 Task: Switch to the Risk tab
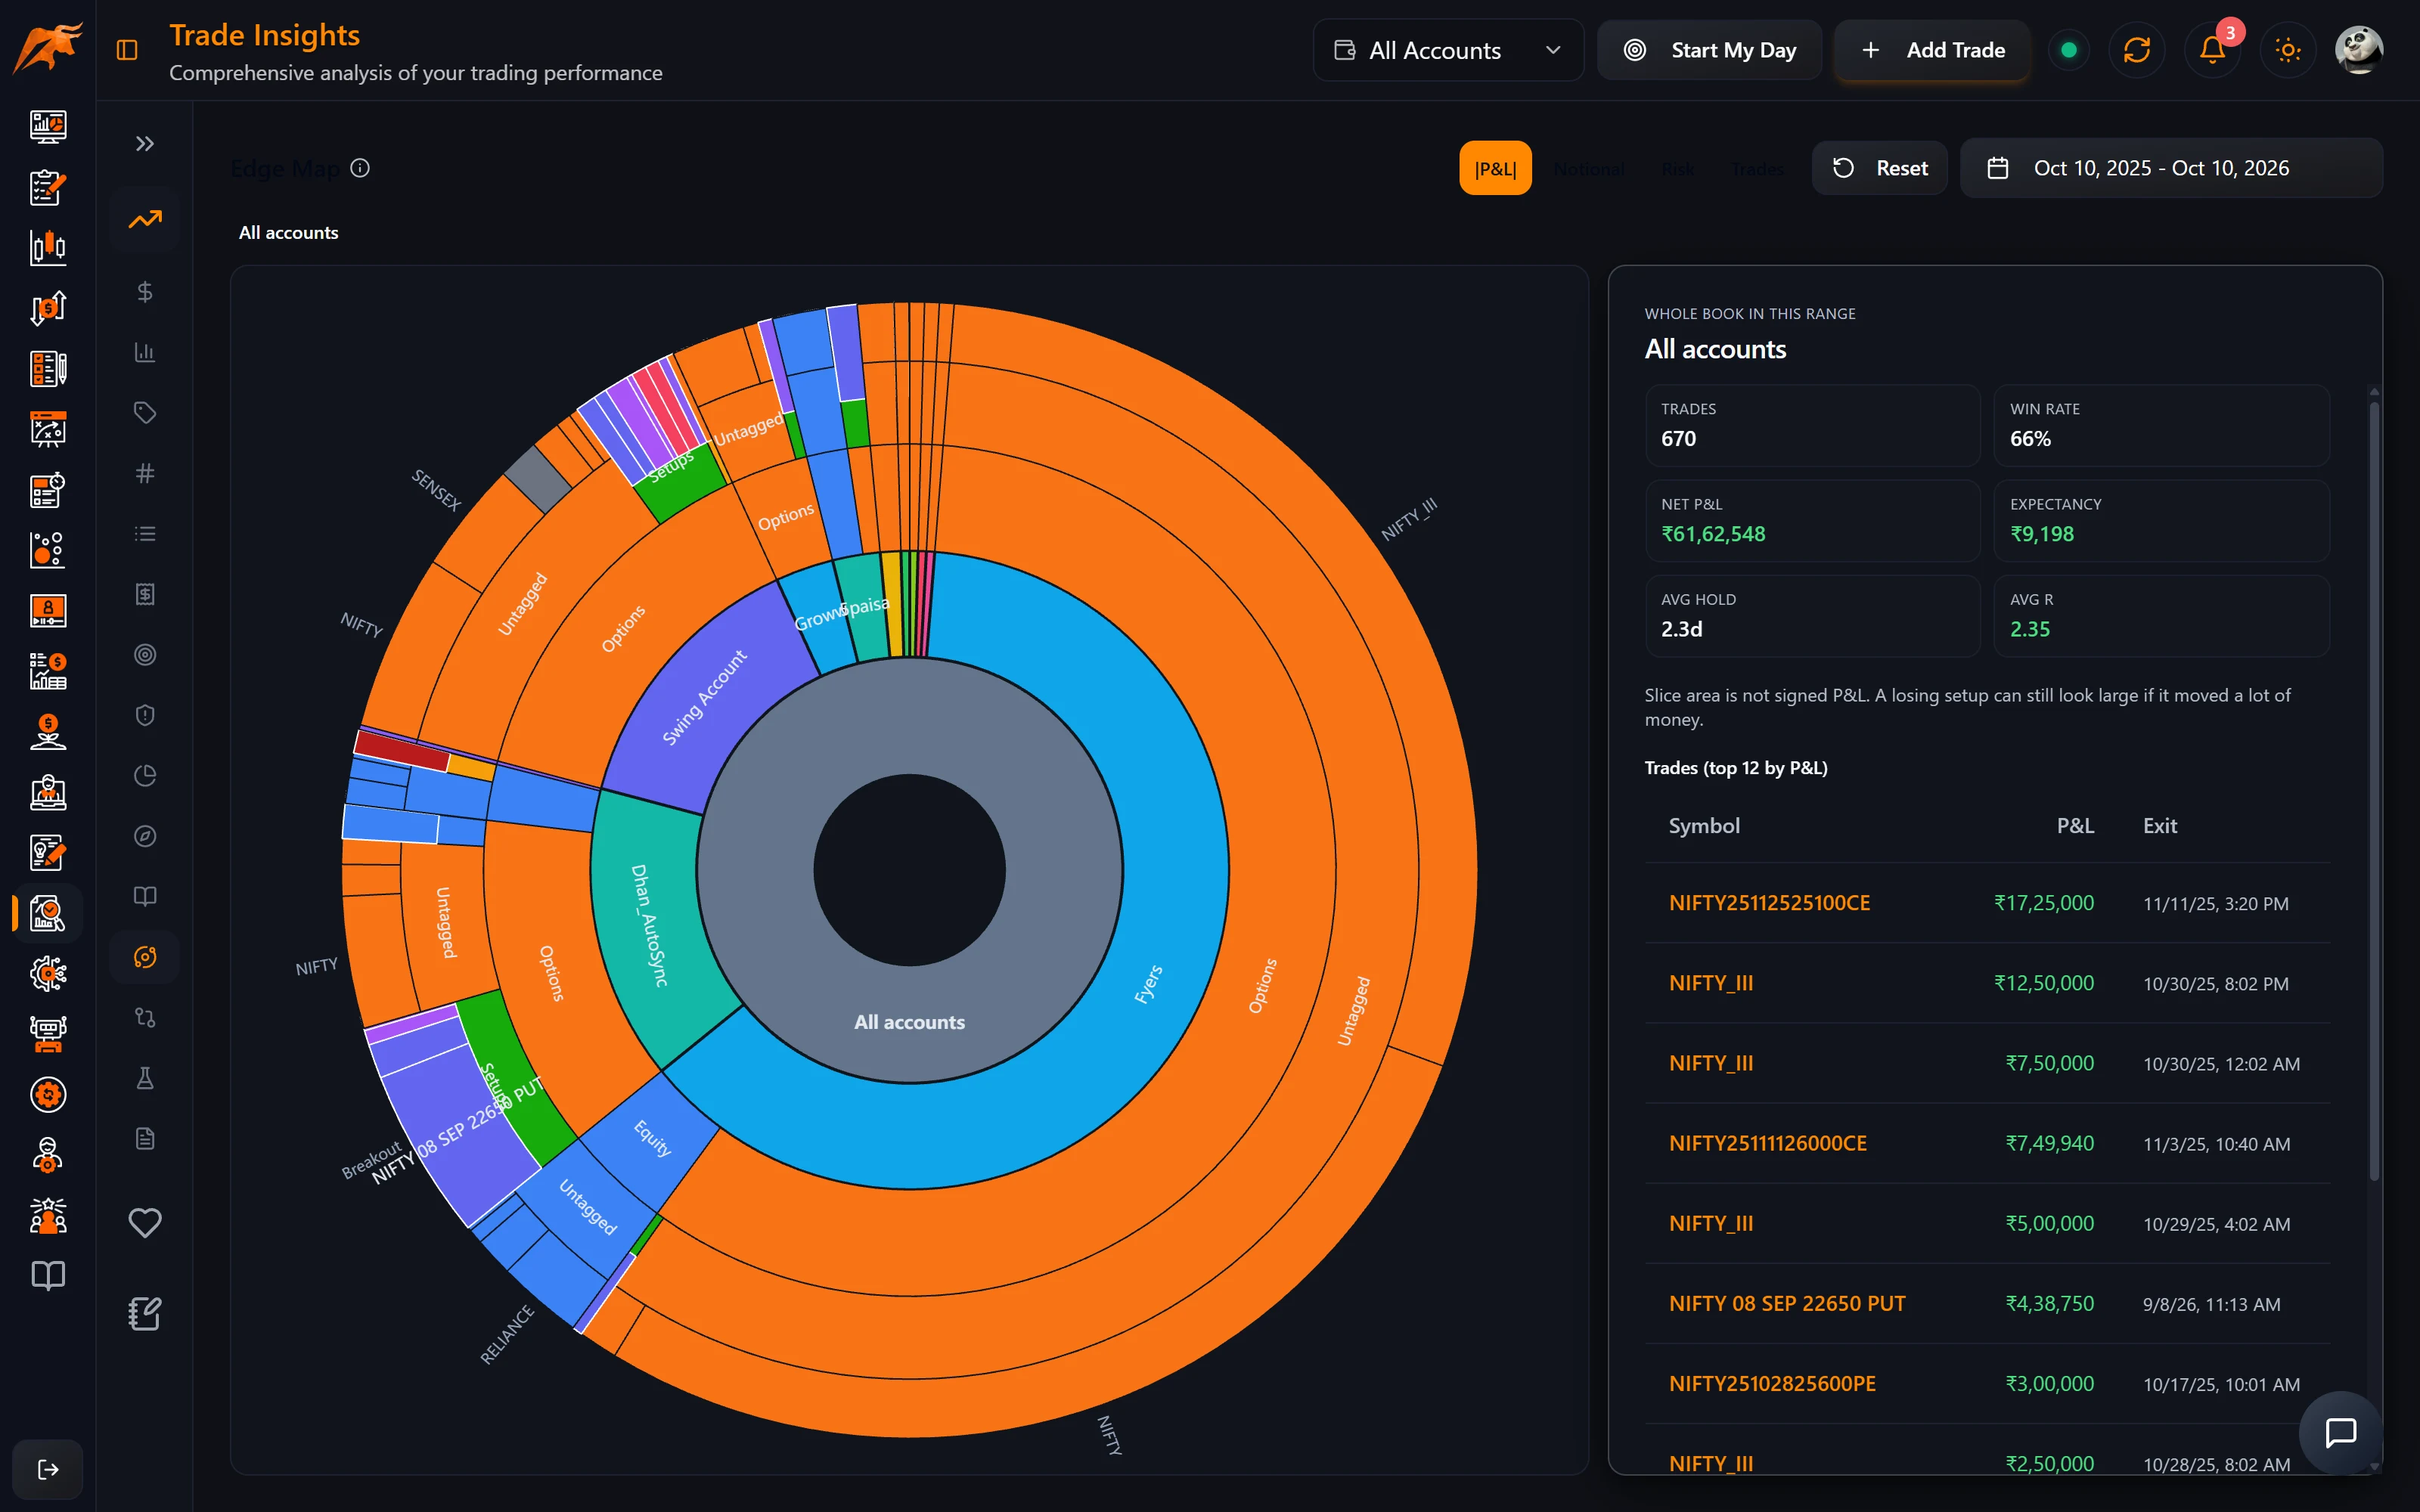tap(1678, 169)
